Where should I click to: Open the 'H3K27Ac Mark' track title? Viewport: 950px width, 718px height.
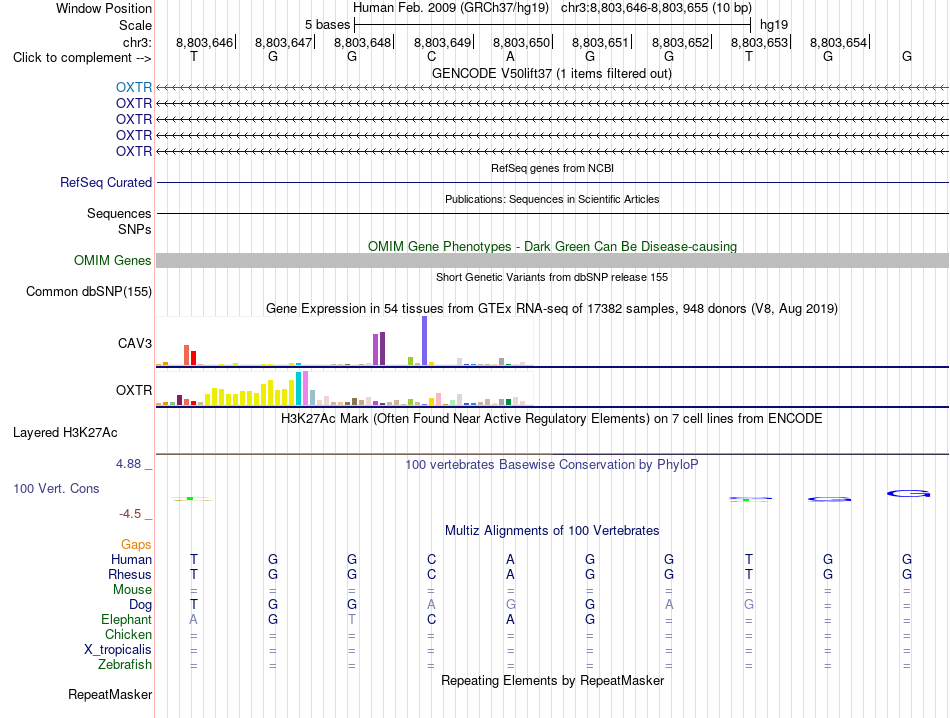pyautogui.click(x=552, y=419)
